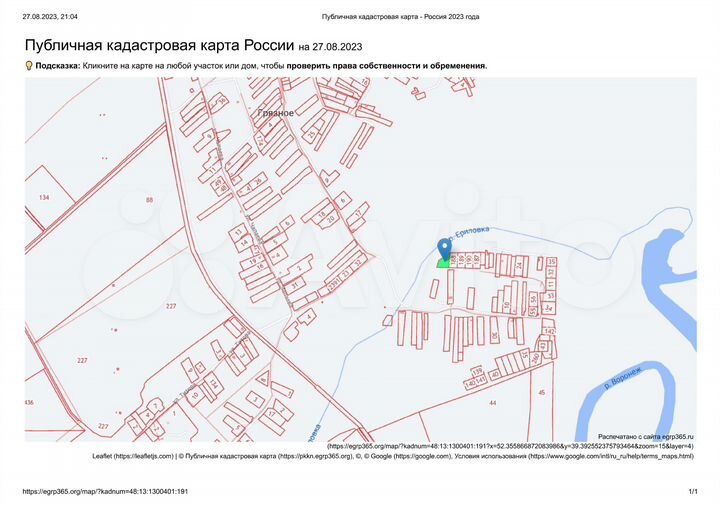Select parcel number 45
Viewport: 720px width, 508px height.
[x=542, y=393]
